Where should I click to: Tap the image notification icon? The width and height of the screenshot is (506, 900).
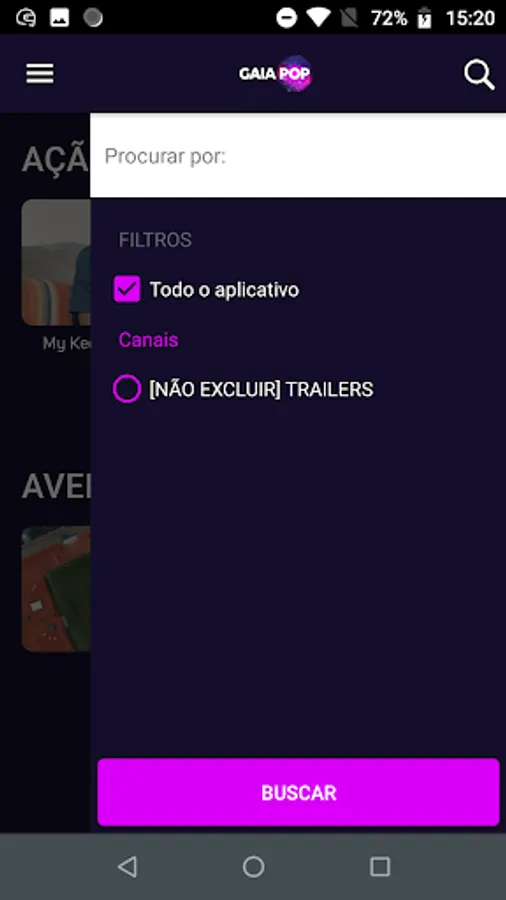coord(59,18)
